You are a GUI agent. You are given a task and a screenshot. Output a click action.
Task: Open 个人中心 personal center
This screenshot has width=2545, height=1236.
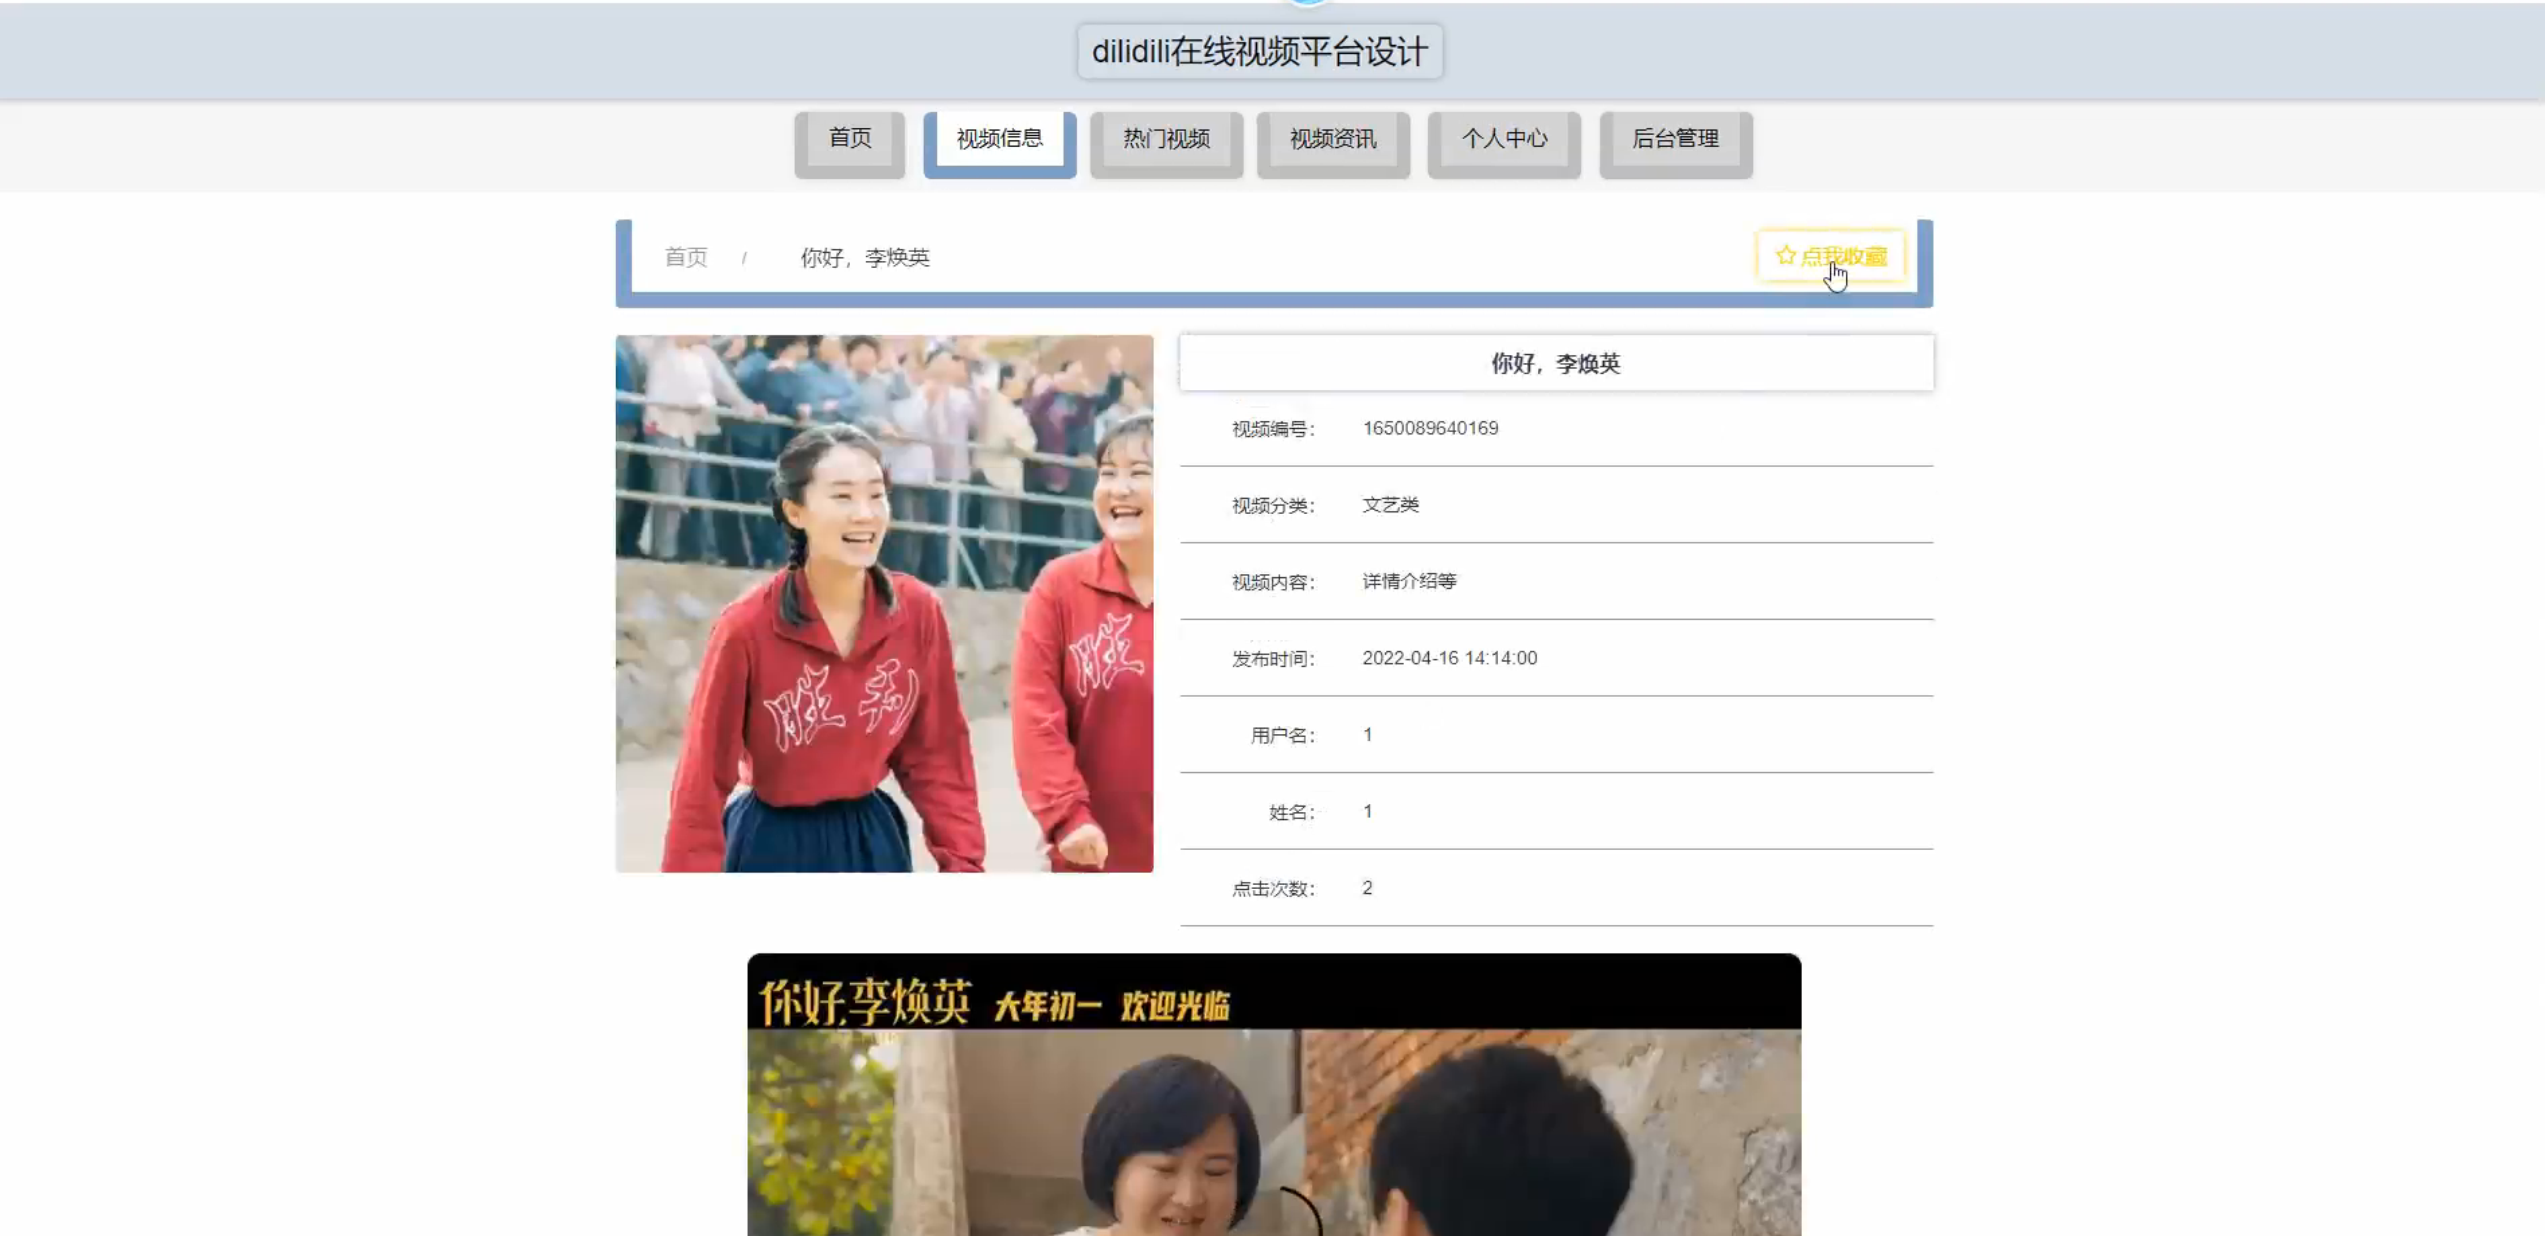1504,139
